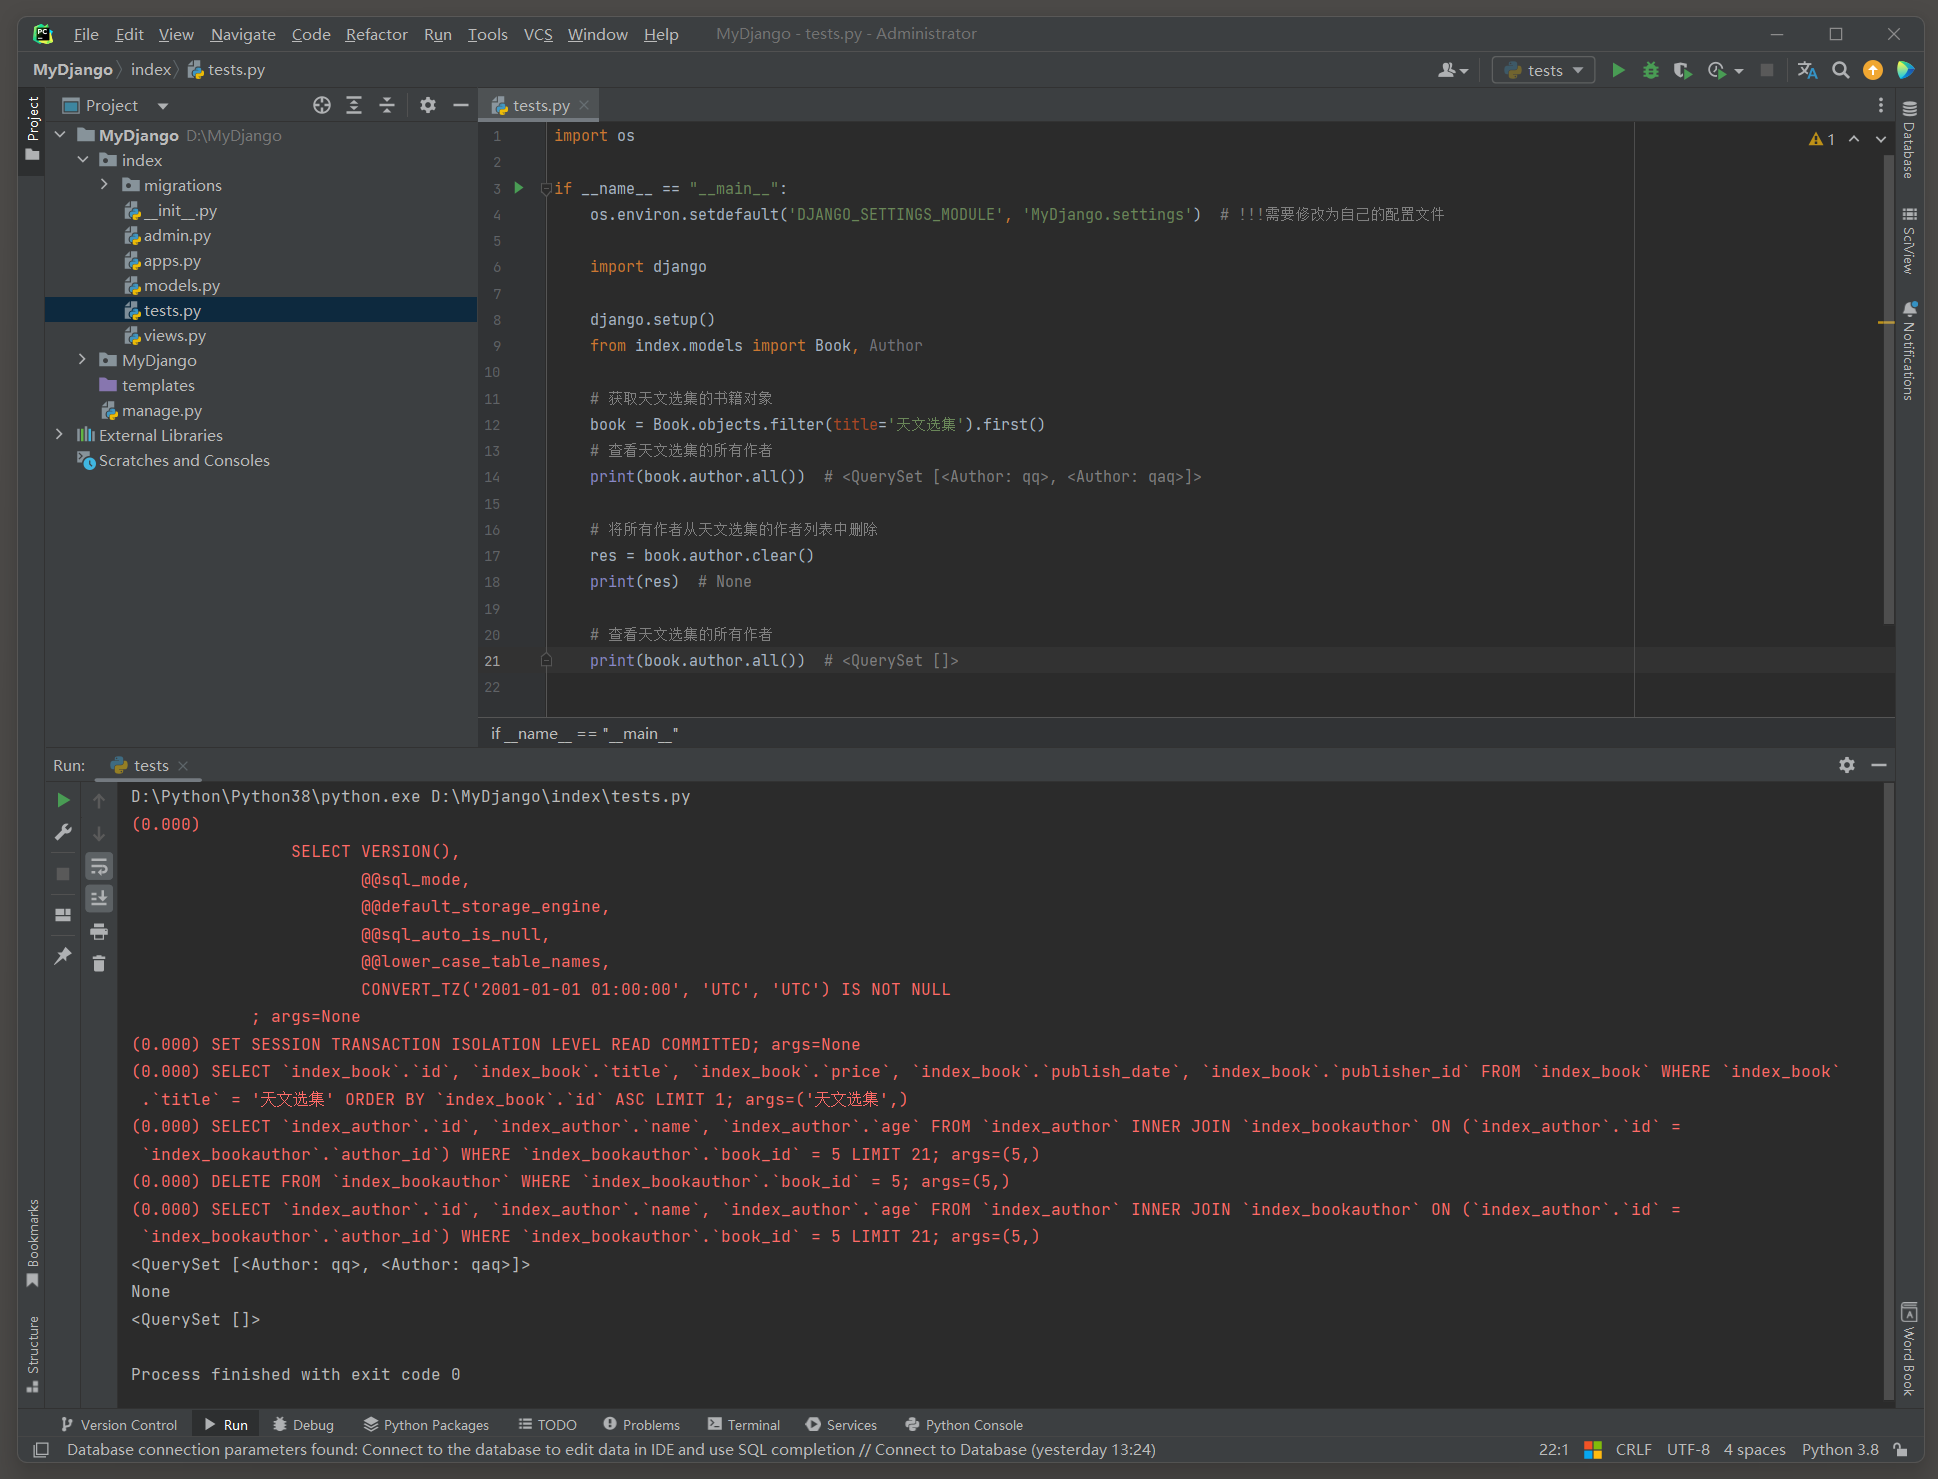
Task: Open Project panel options gear
Action: [428, 105]
